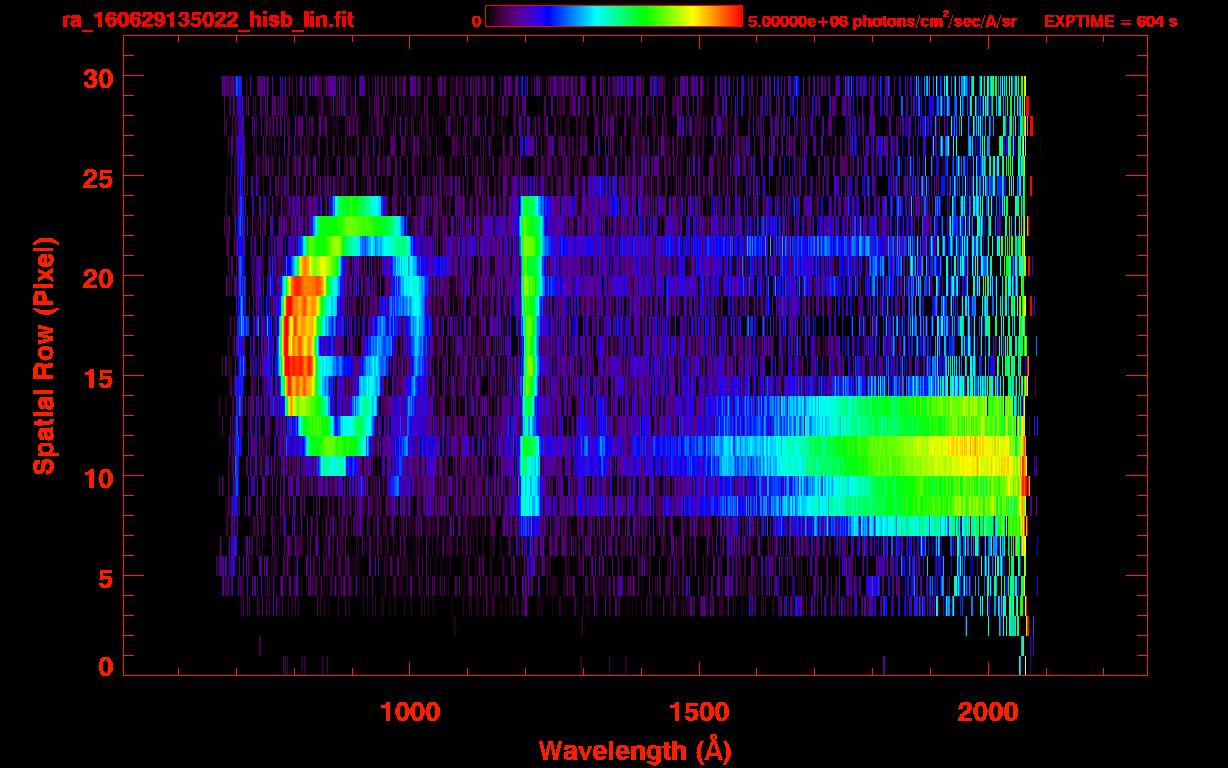
Task: Click the file name ra_160629135022_hisb_lin.fit title
Action: coord(207,20)
